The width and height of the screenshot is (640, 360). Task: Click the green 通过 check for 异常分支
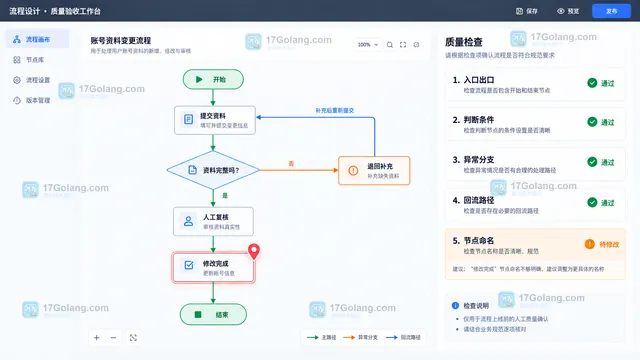592,162
